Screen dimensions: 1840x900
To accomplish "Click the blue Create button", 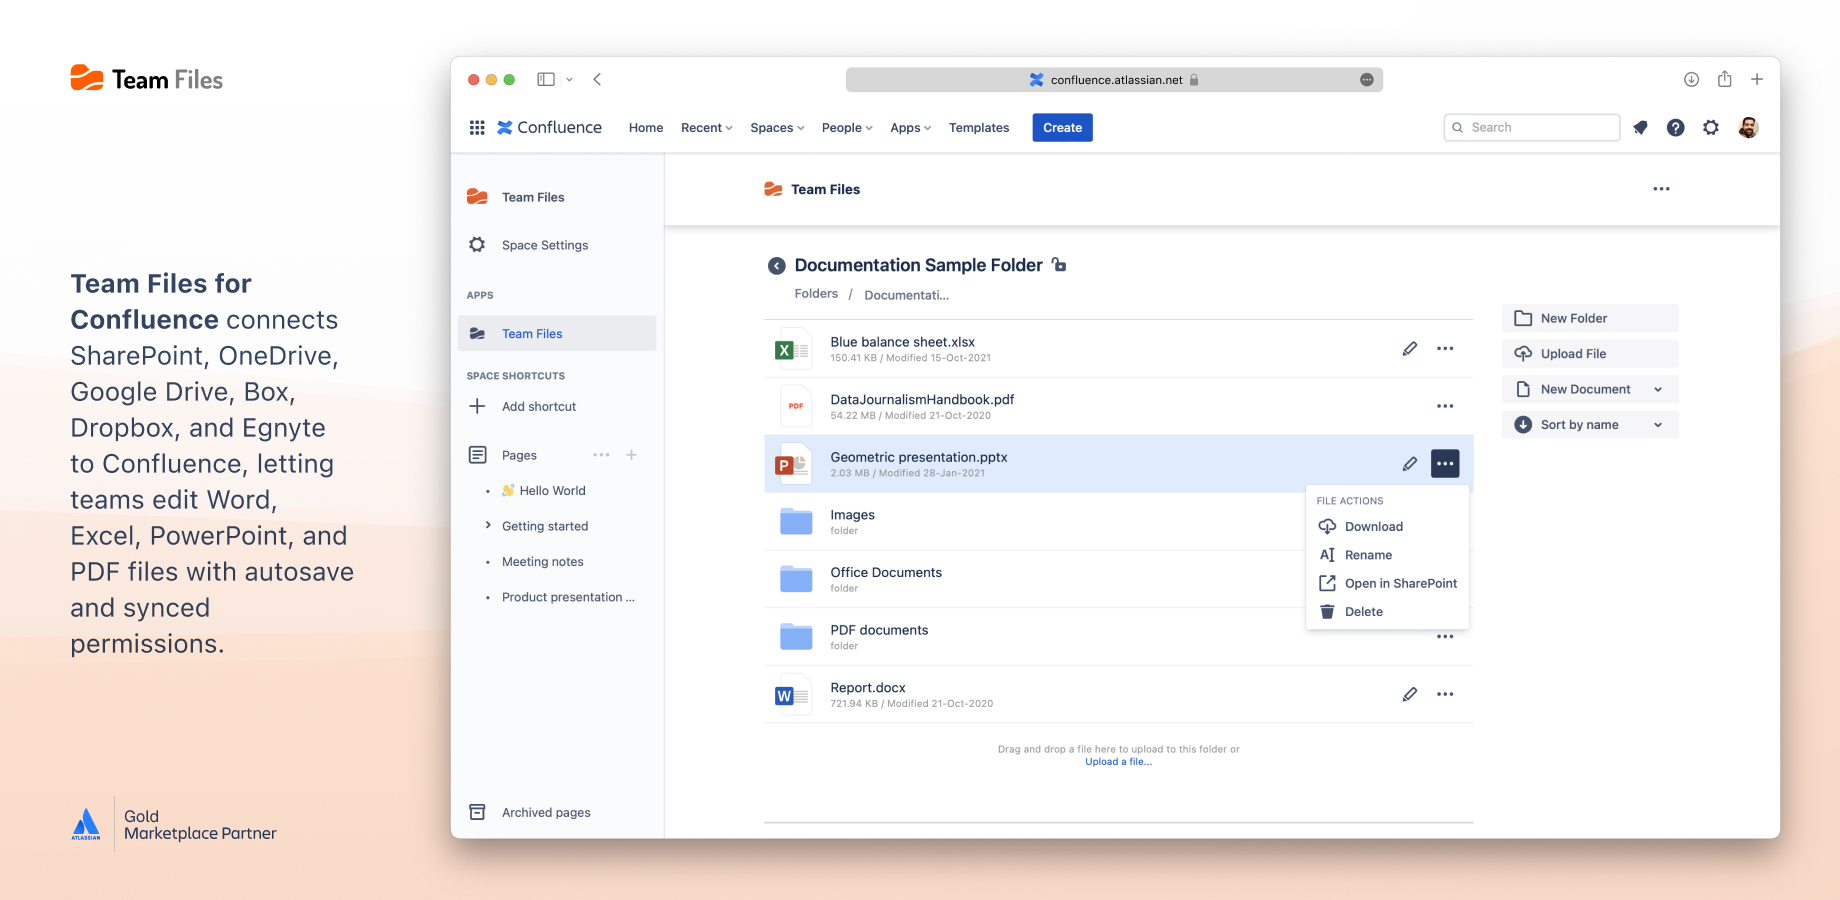I will pos(1062,128).
